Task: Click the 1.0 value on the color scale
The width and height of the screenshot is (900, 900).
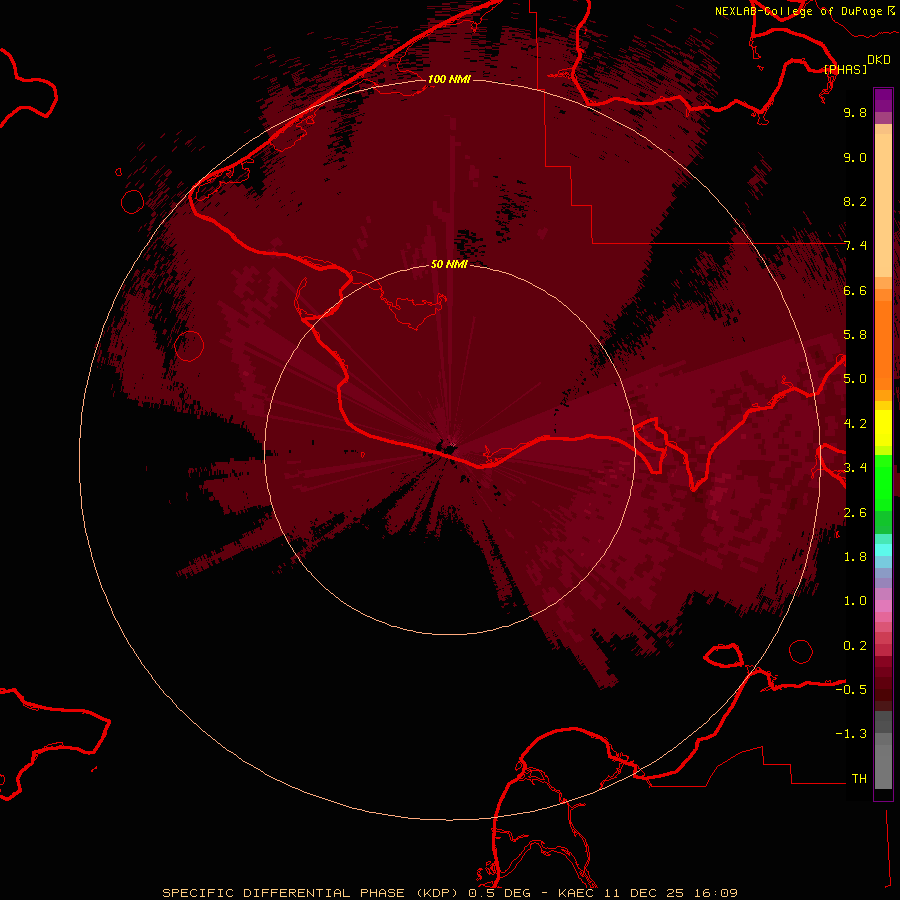Action: click(855, 601)
